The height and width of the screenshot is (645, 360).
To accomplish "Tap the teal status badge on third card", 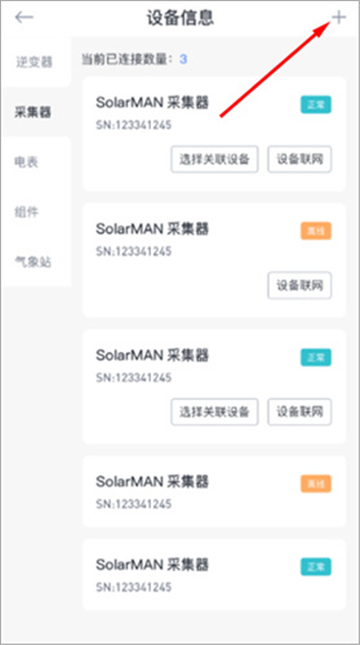I will pos(316,357).
